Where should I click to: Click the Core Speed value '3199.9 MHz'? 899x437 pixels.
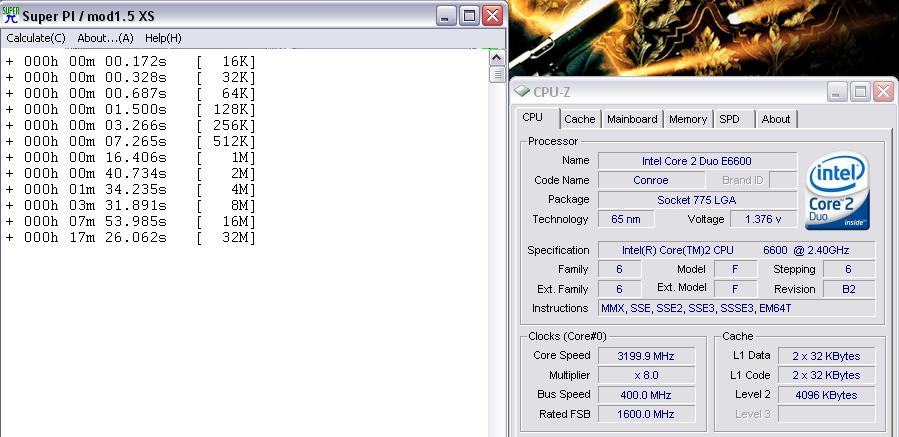[646, 356]
